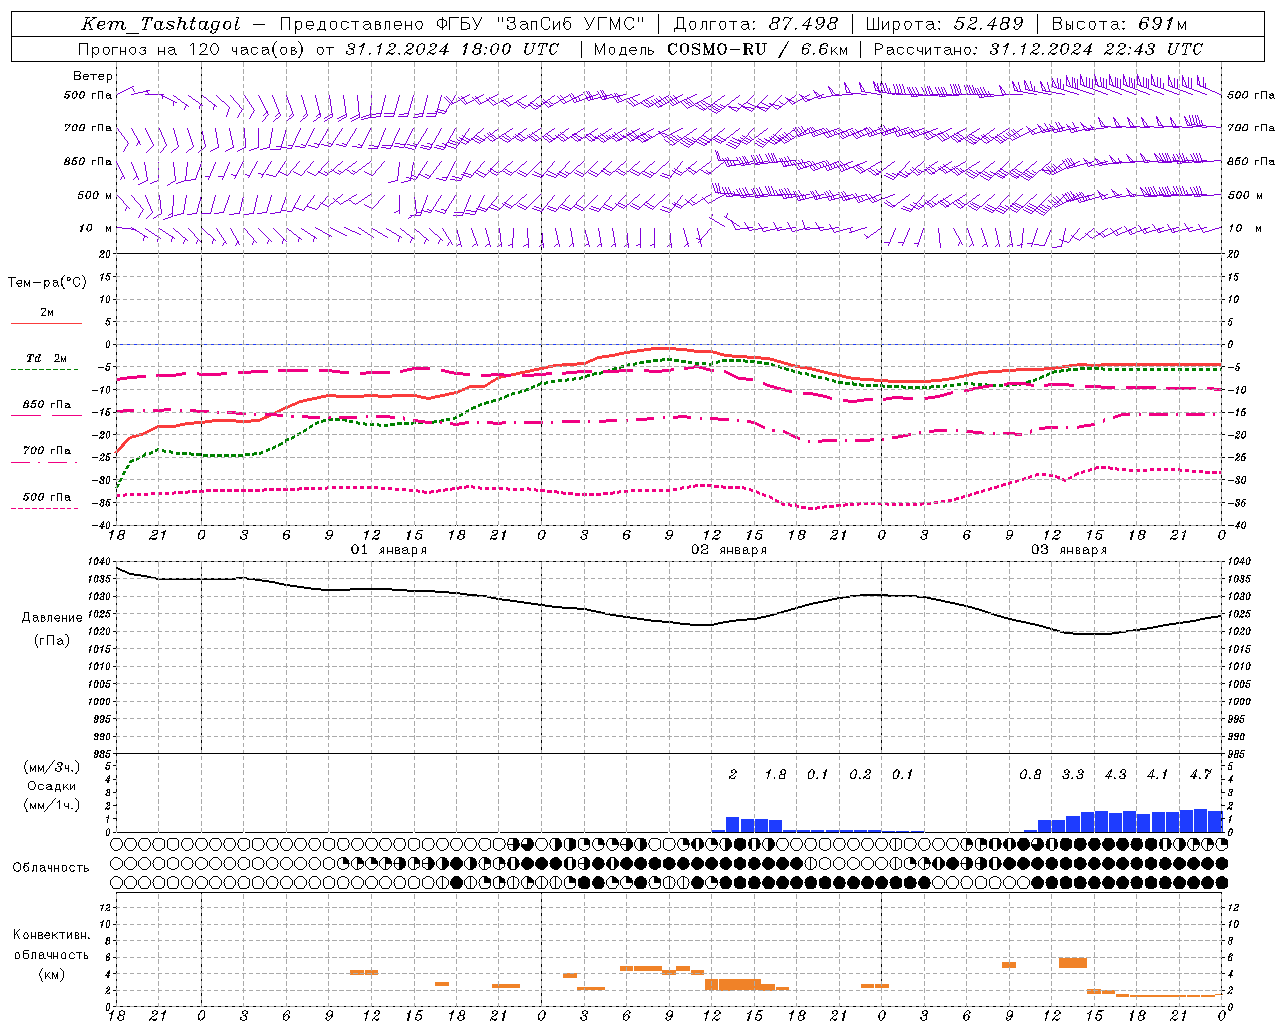Image resolution: width=1280 pixels, height=1024 pixels.
Task: Click the 4.1 precipitation total value
Action: (1157, 775)
